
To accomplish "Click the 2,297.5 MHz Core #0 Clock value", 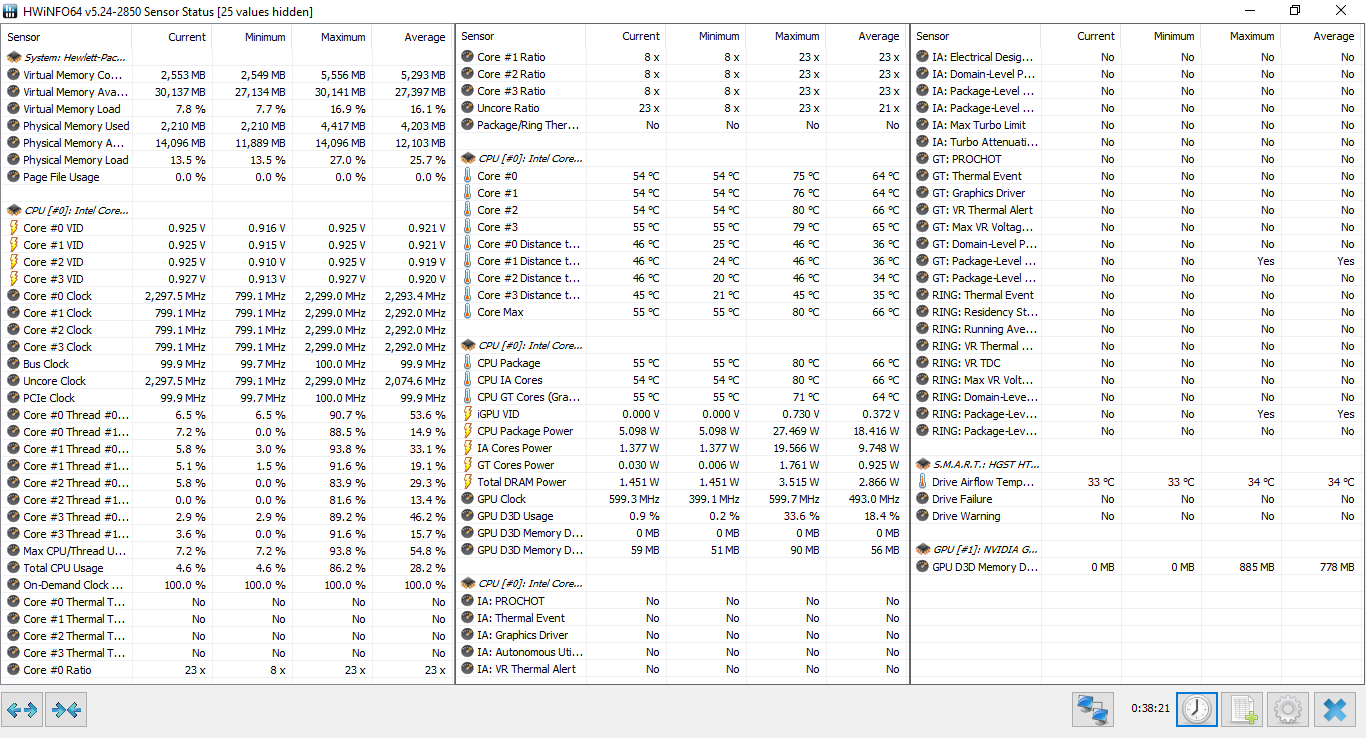I will tap(176, 296).
